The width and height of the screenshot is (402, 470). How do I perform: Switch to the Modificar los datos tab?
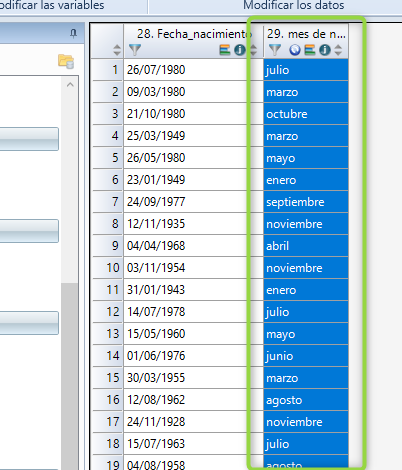click(x=293, y=5)
